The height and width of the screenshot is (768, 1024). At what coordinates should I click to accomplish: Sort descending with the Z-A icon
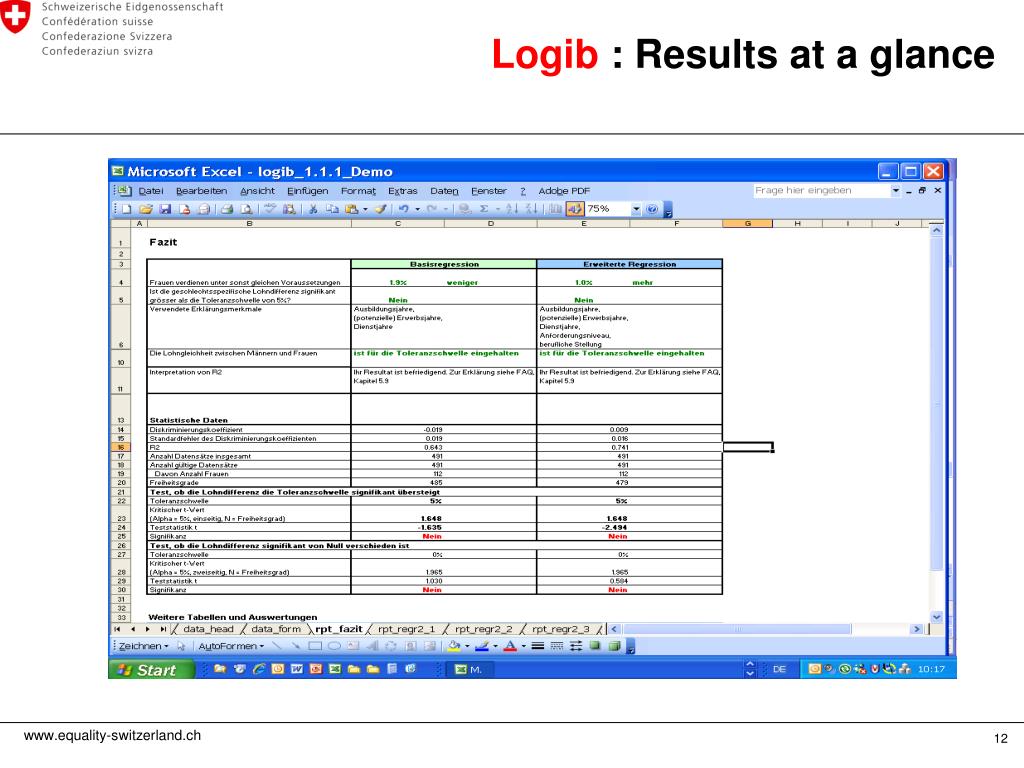coord(531,209)
